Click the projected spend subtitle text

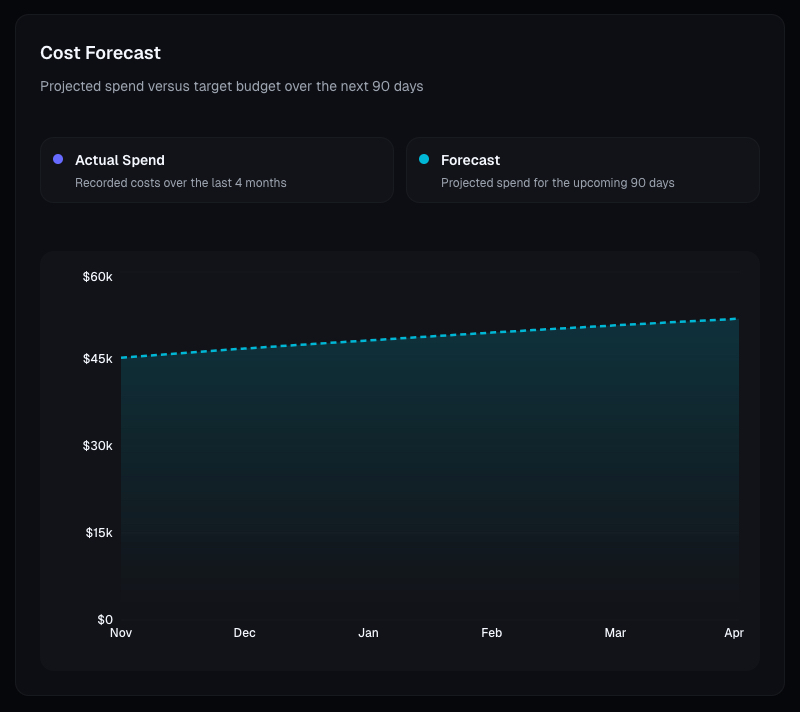tap(231, 87)
